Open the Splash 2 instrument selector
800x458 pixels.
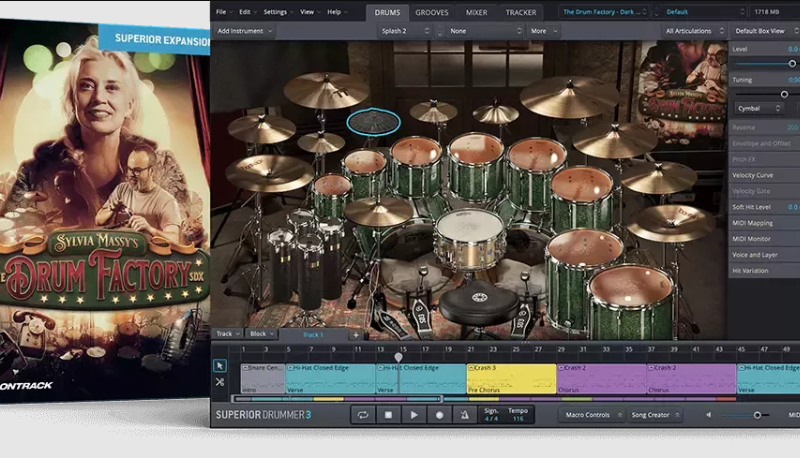click(406, 31)
